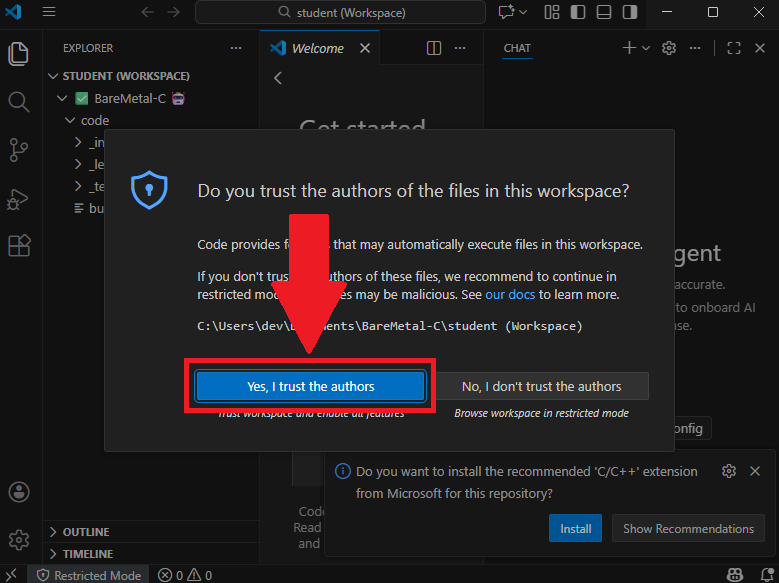Open Explorer's Views and More Actions menu
The image size is (779, 583).
(x=236, y=48)
